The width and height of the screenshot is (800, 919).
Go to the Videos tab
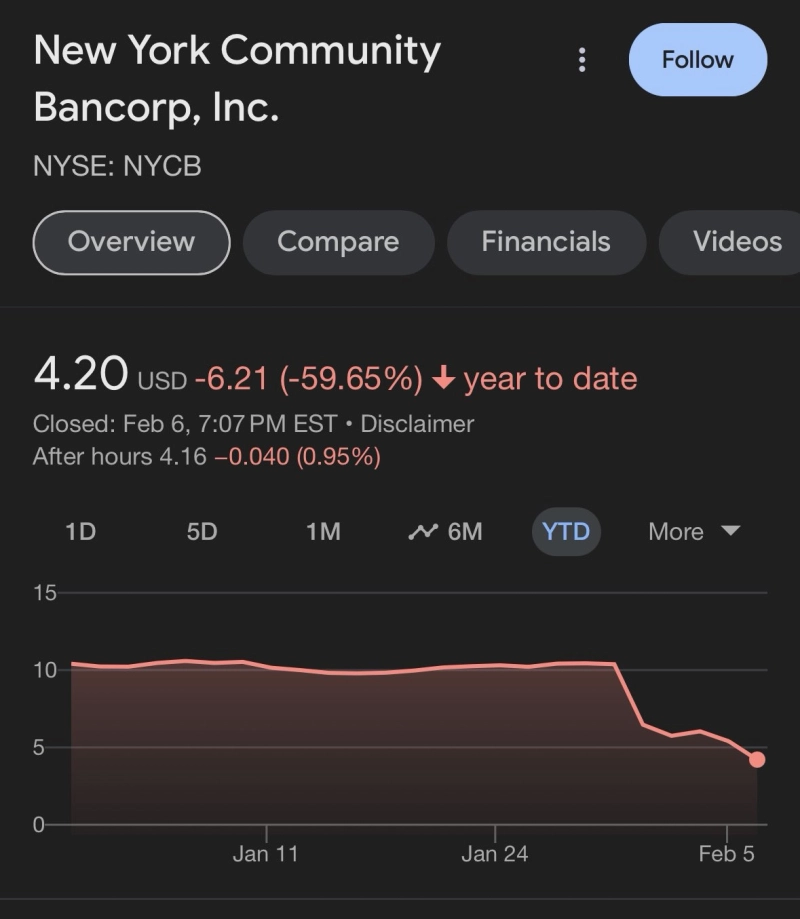tap(737, 242)
